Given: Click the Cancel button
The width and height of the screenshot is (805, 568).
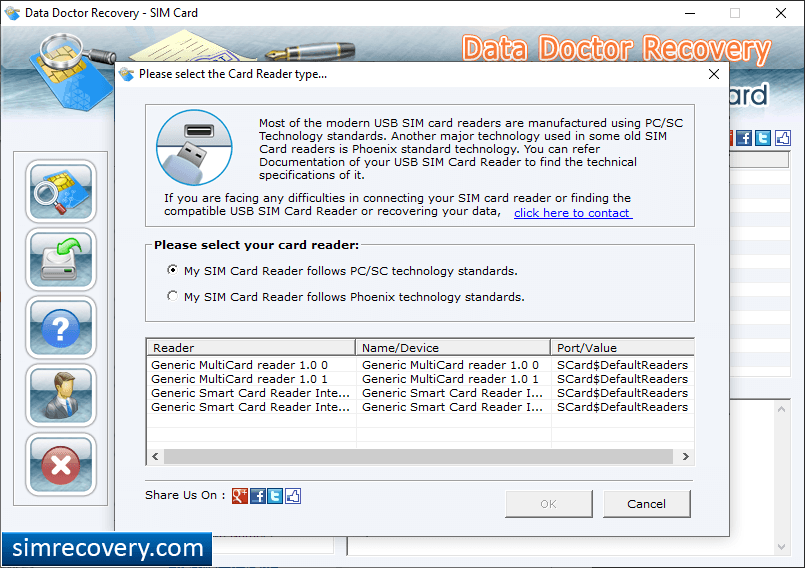Looking at the screenshot, I should pos(646,504).
